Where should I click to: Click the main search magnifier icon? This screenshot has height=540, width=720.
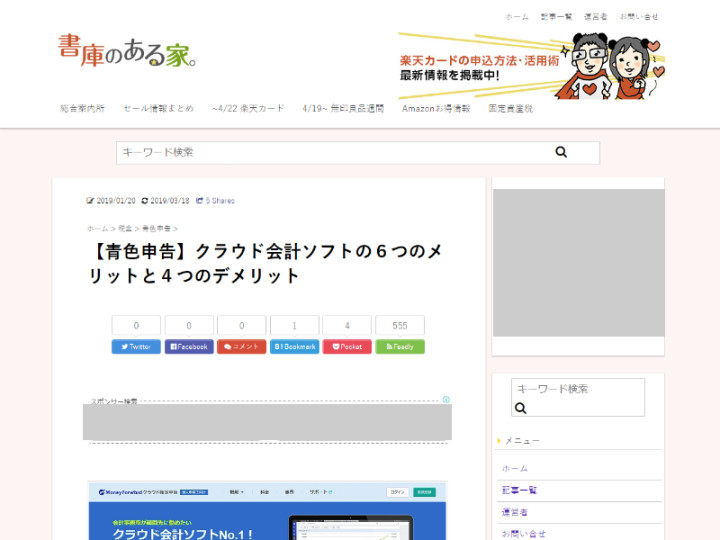561,152
